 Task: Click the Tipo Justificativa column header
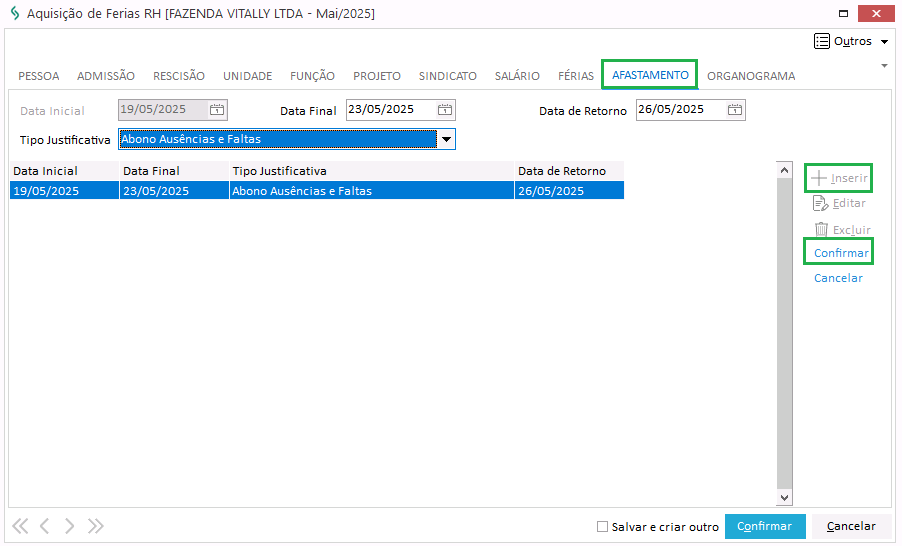(x=371, y=171)
